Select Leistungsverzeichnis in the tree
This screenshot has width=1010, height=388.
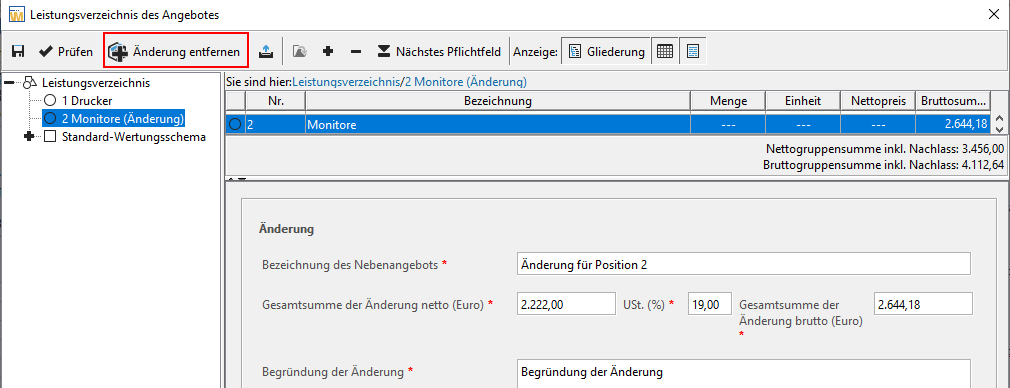click(96, 83)
